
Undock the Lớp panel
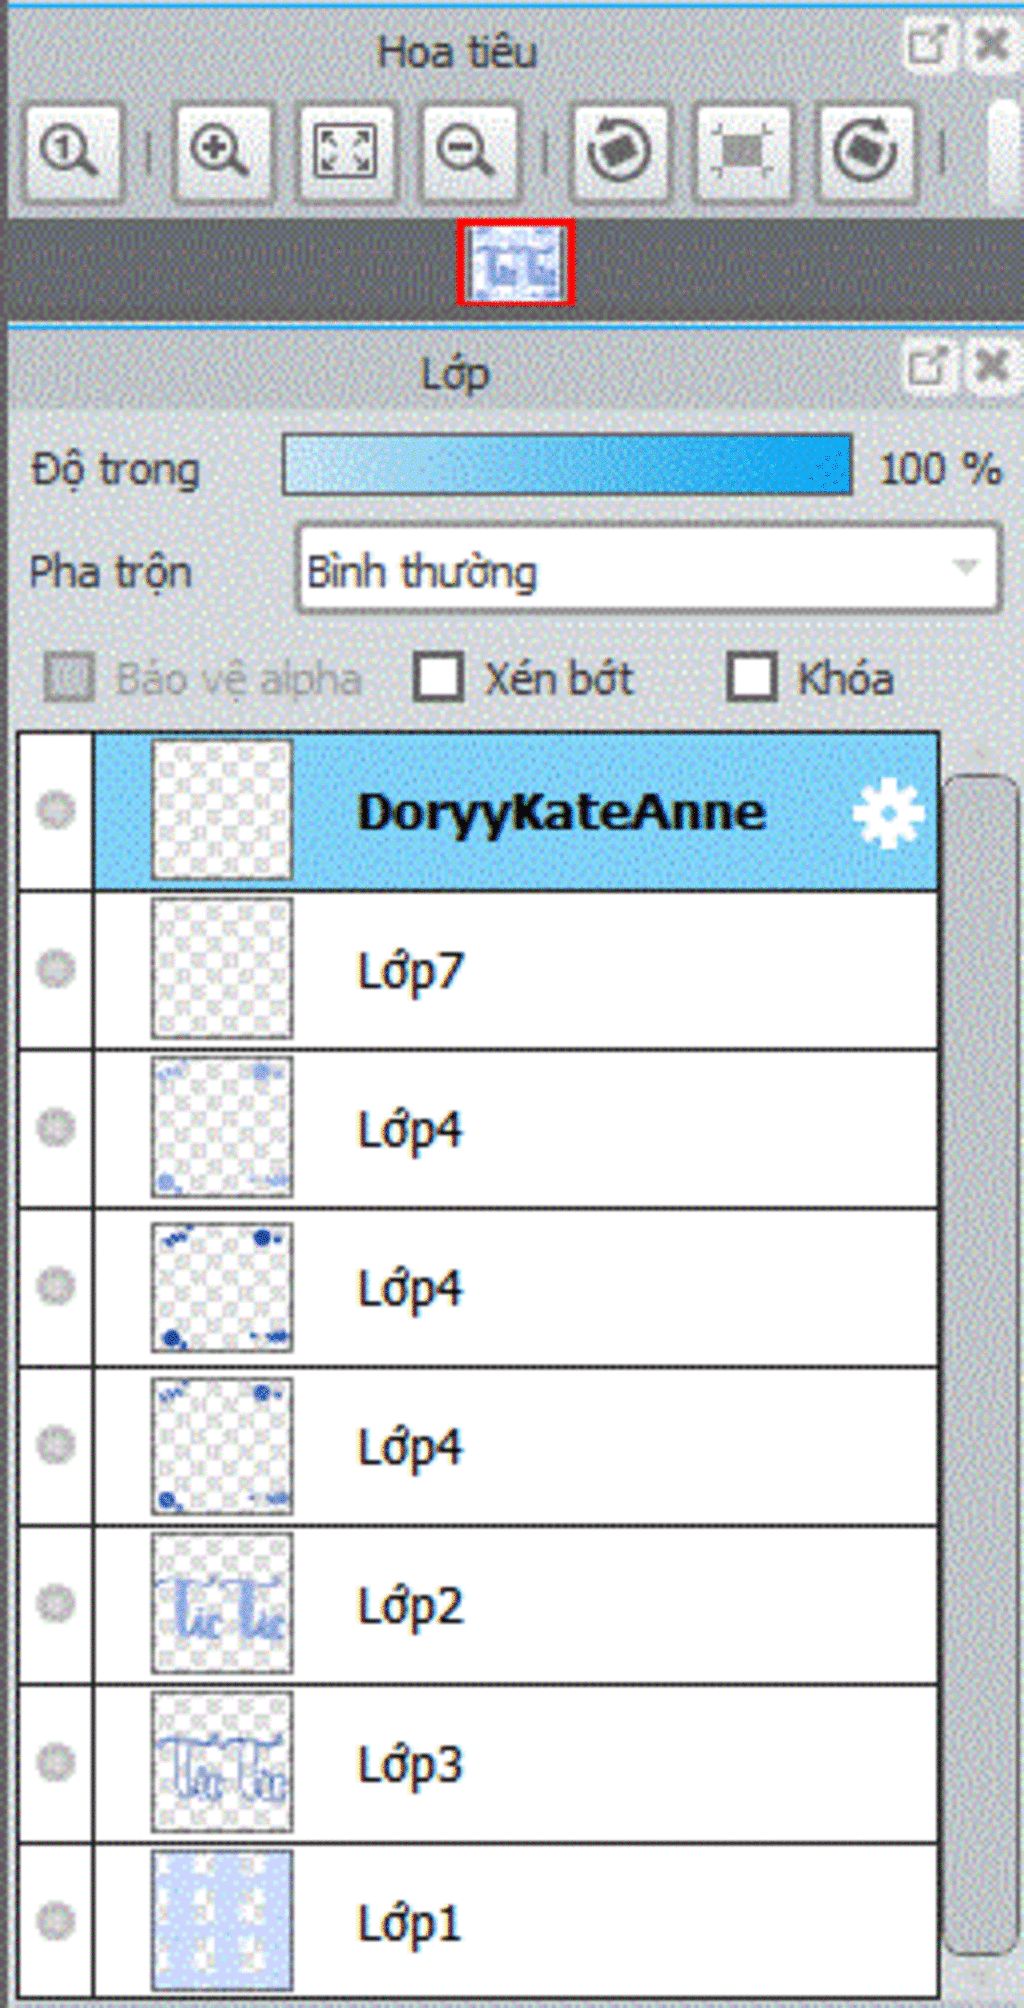927,367
